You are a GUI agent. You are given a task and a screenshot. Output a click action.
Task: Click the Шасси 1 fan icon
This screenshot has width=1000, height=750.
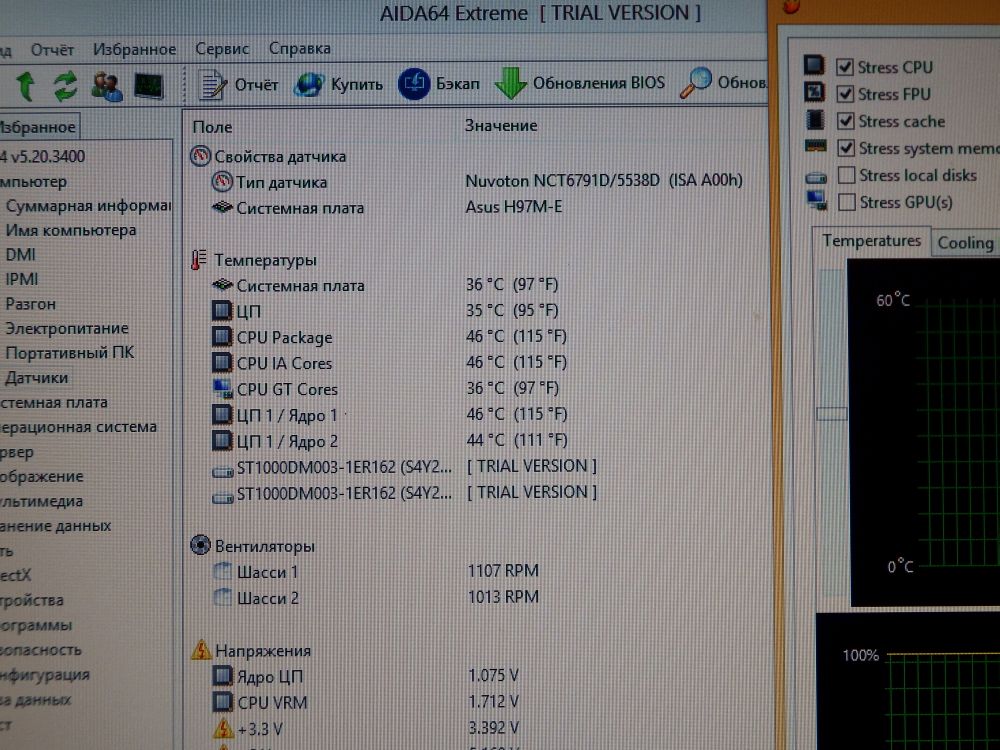point(223,571)
